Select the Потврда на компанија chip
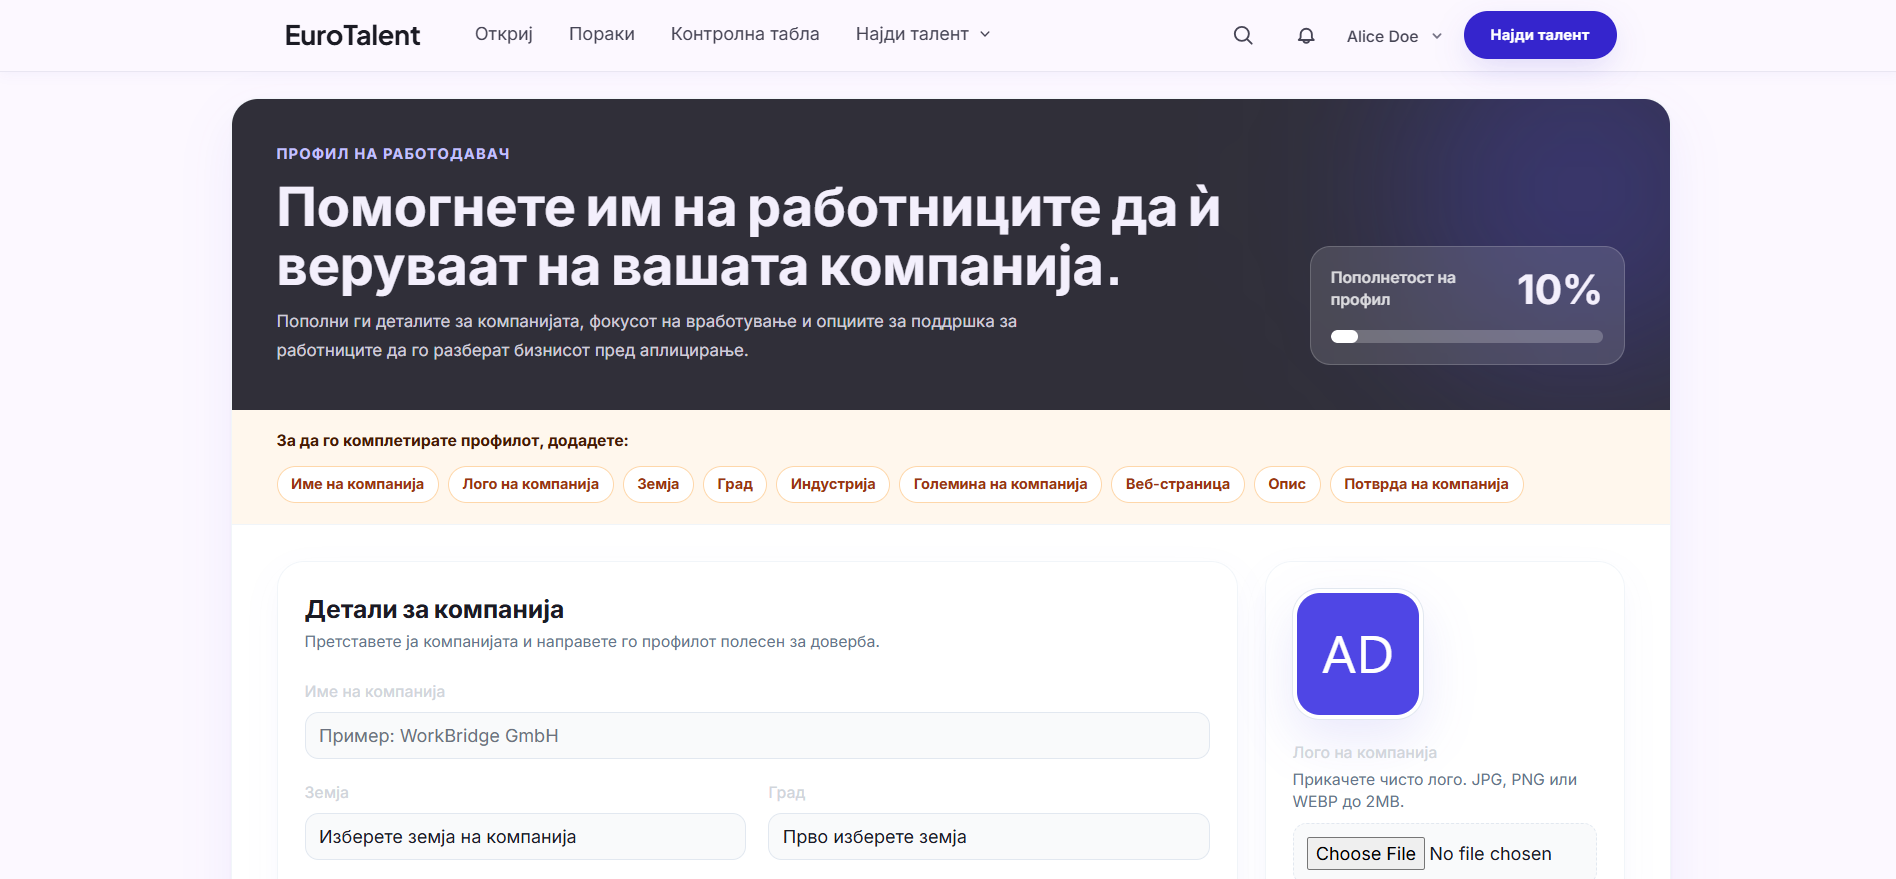Image resolution: width=1896 pixels, height=879 pixels. coord(1426,484)
